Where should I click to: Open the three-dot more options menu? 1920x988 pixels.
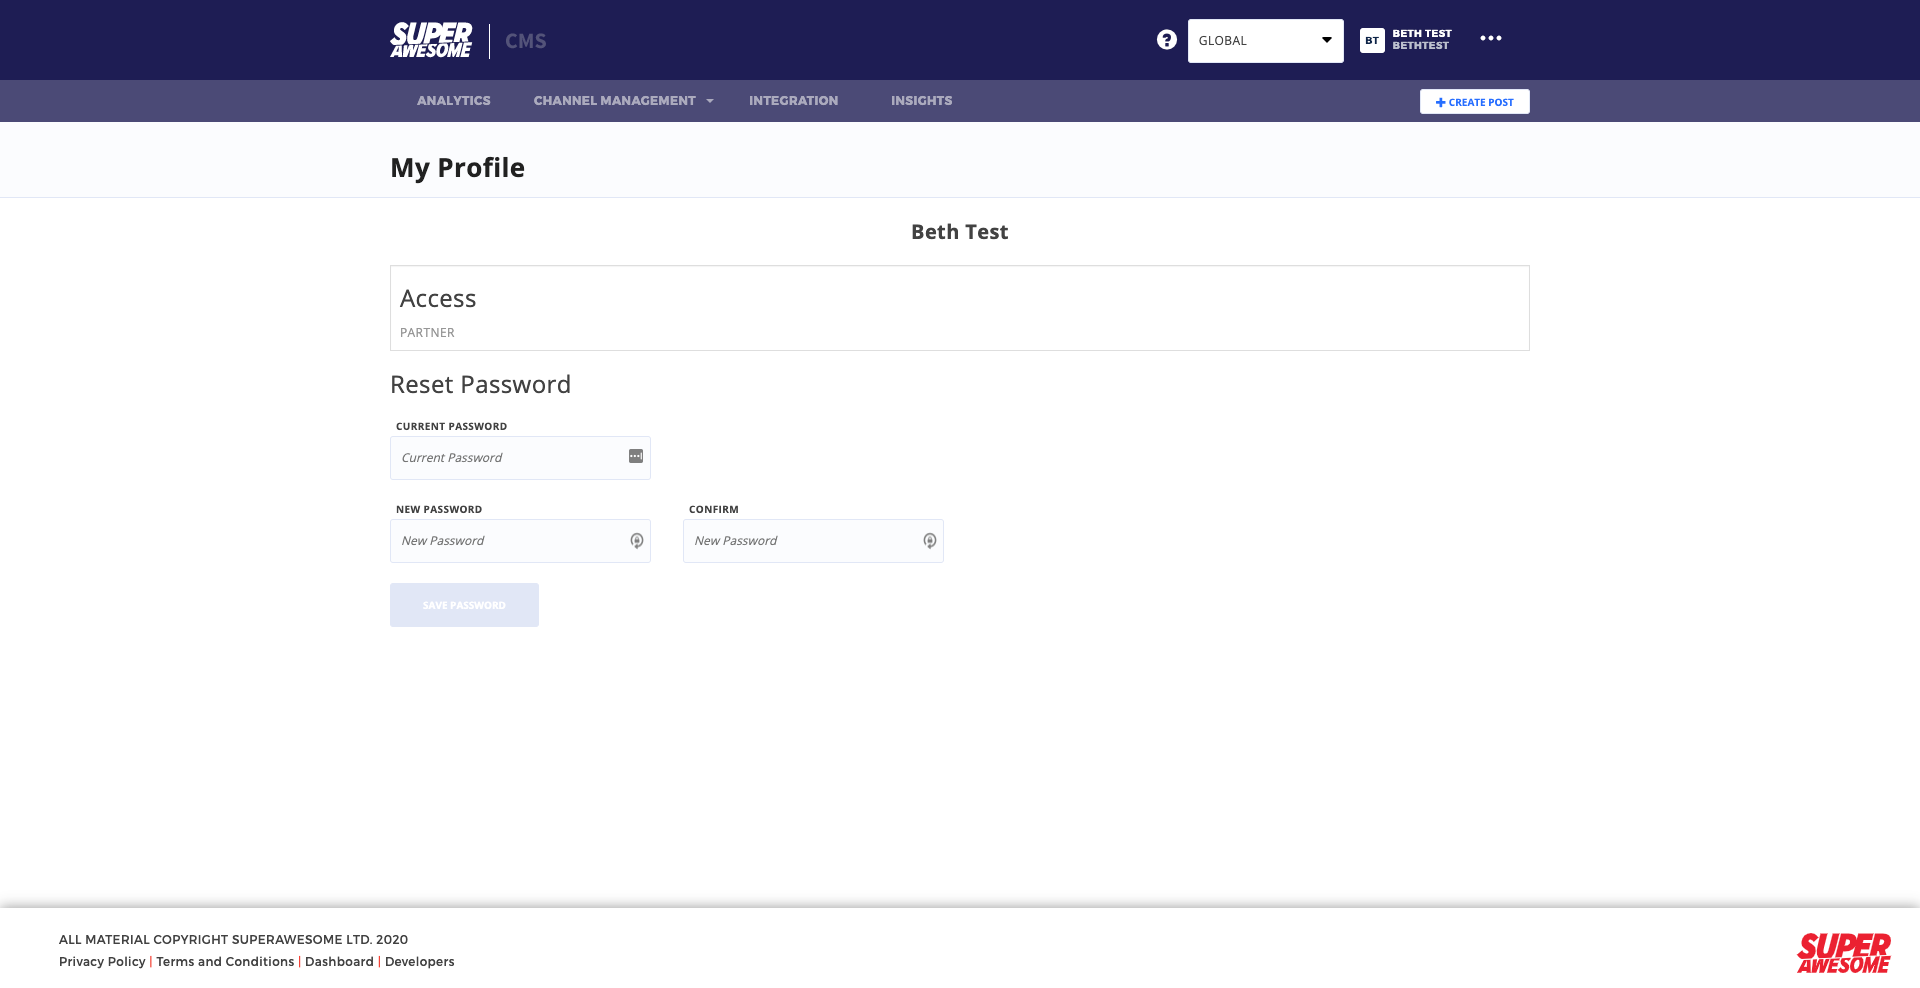[1490, 39]
